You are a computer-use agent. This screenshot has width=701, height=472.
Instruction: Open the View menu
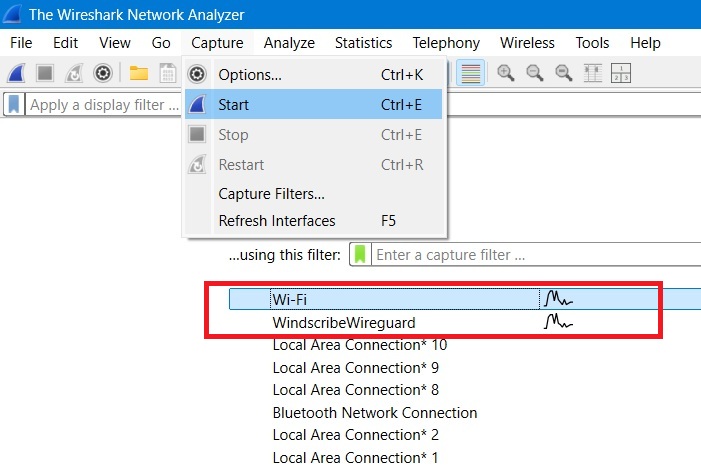(x=115, y=43)
